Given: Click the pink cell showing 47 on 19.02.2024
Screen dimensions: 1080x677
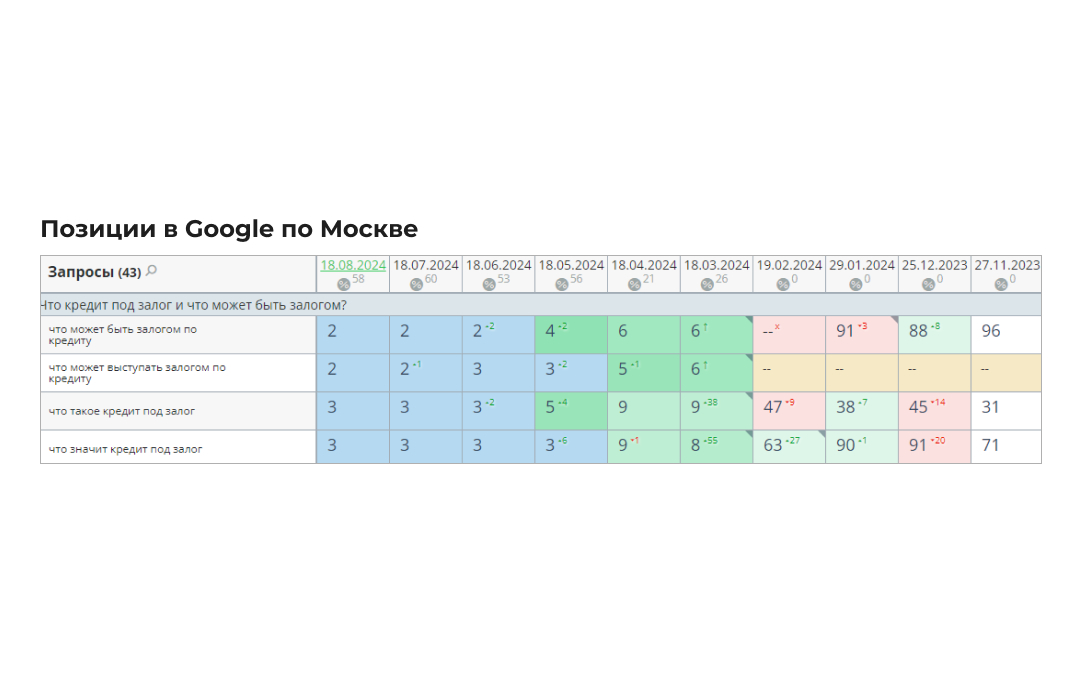Looking at the screenshot, I should coord(788,407).
